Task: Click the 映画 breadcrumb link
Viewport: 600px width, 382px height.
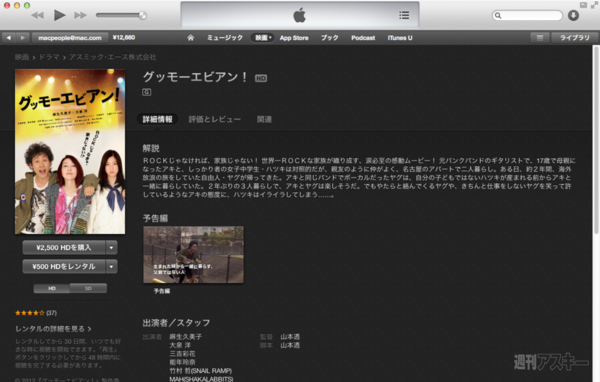Action: (22, 57)
